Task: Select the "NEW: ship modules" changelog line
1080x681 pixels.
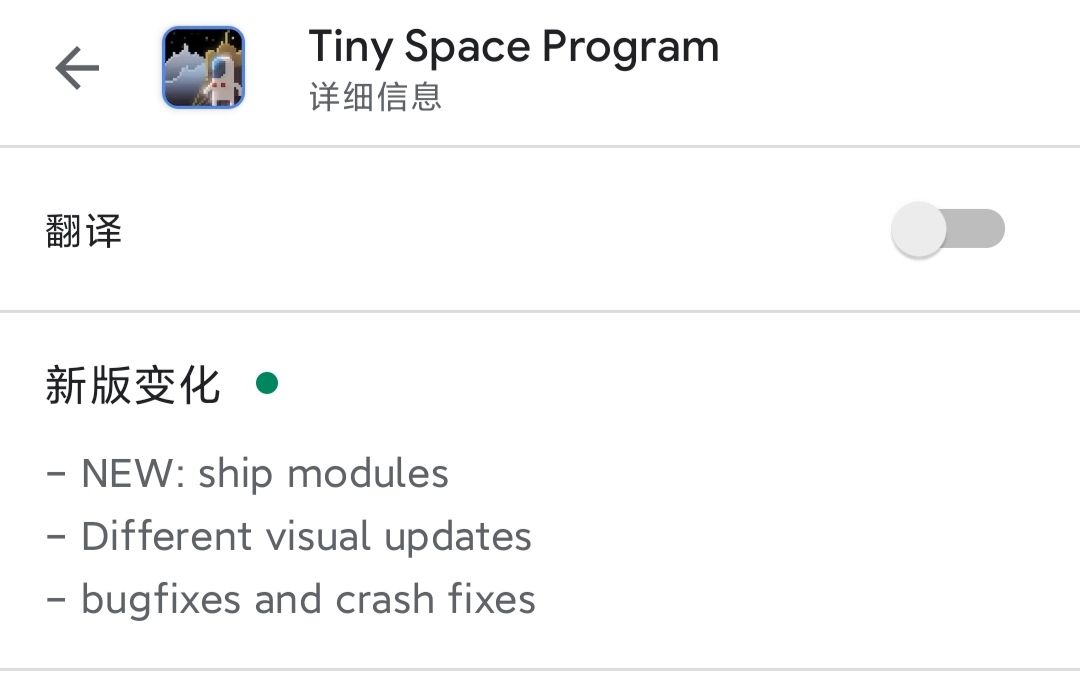Action: (x=264, y=473)
